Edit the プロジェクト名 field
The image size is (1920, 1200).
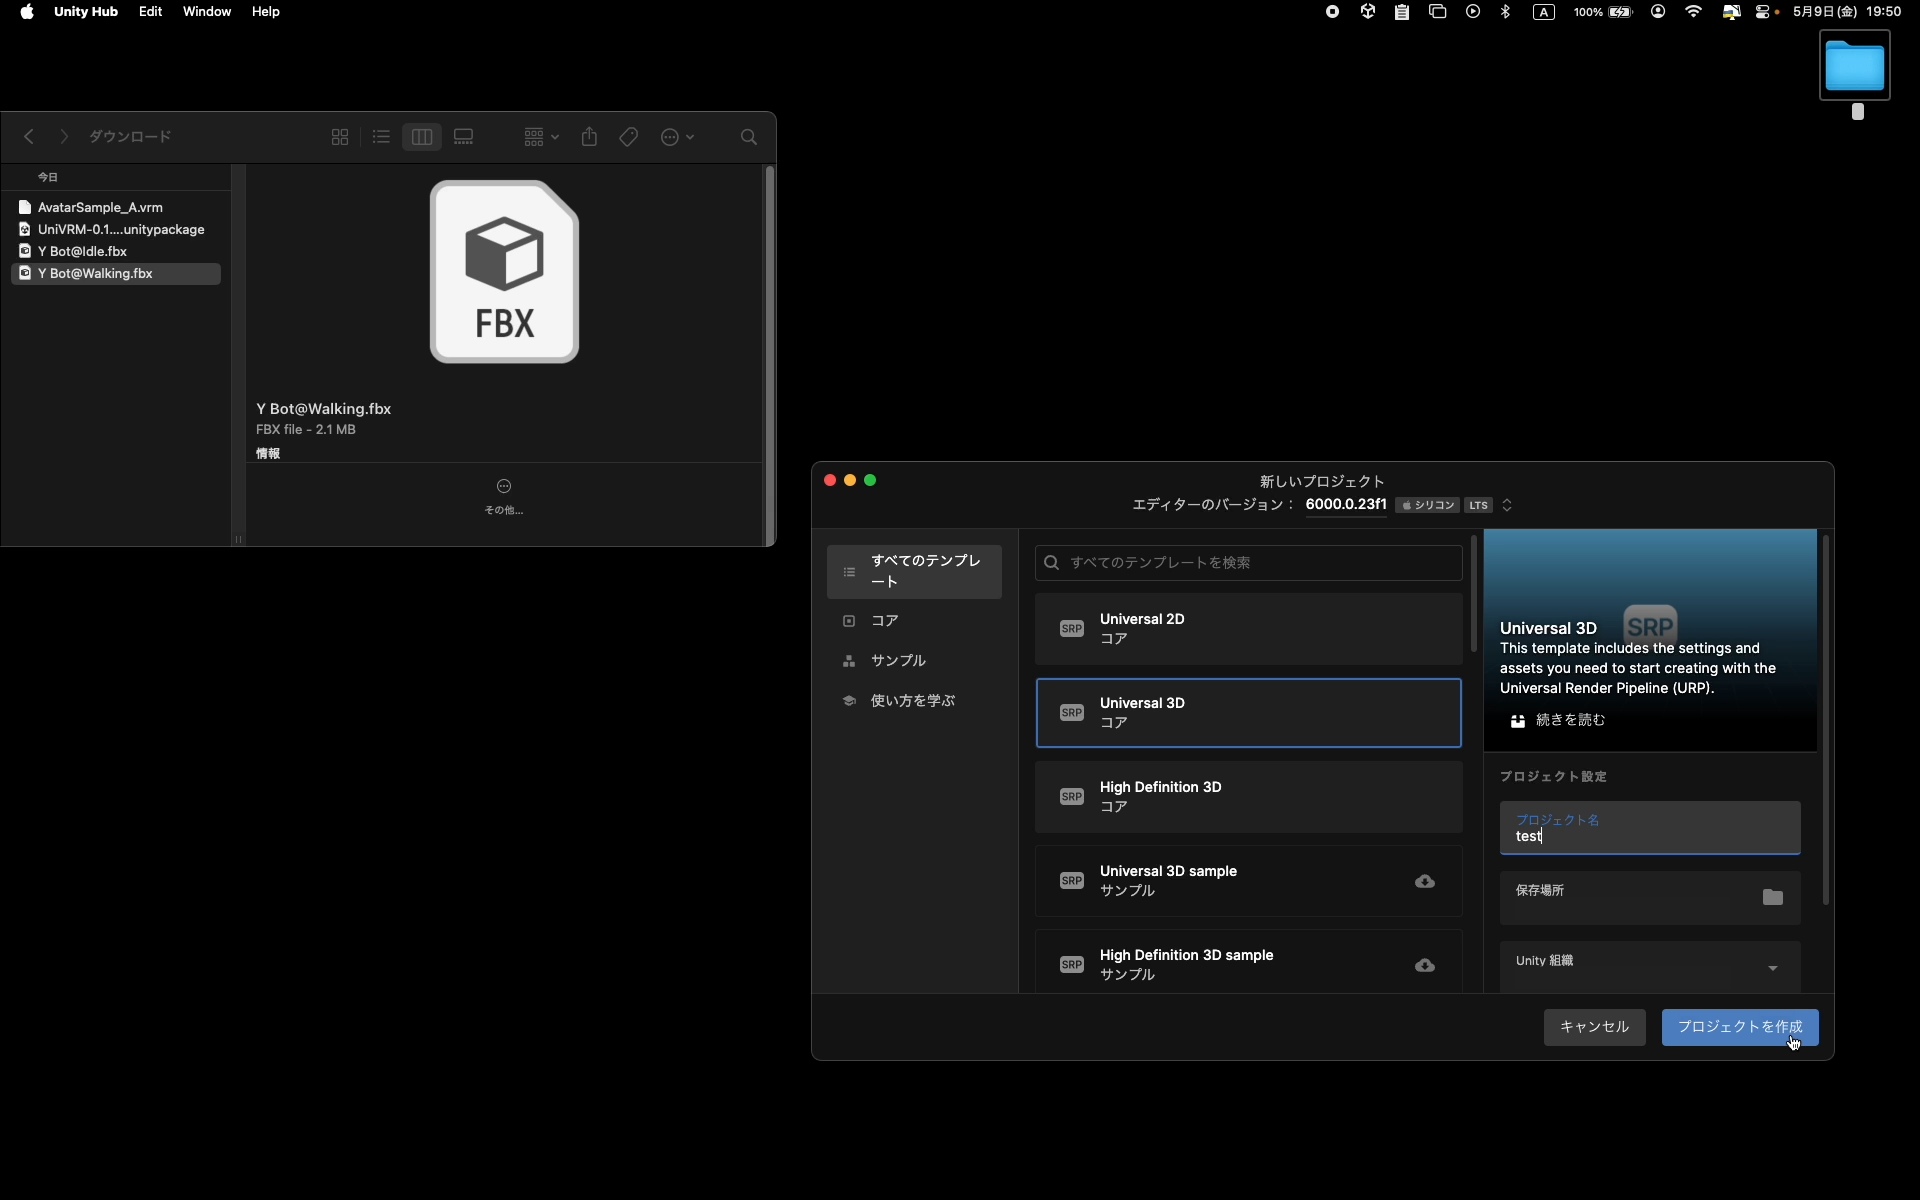coord(1650,828)
